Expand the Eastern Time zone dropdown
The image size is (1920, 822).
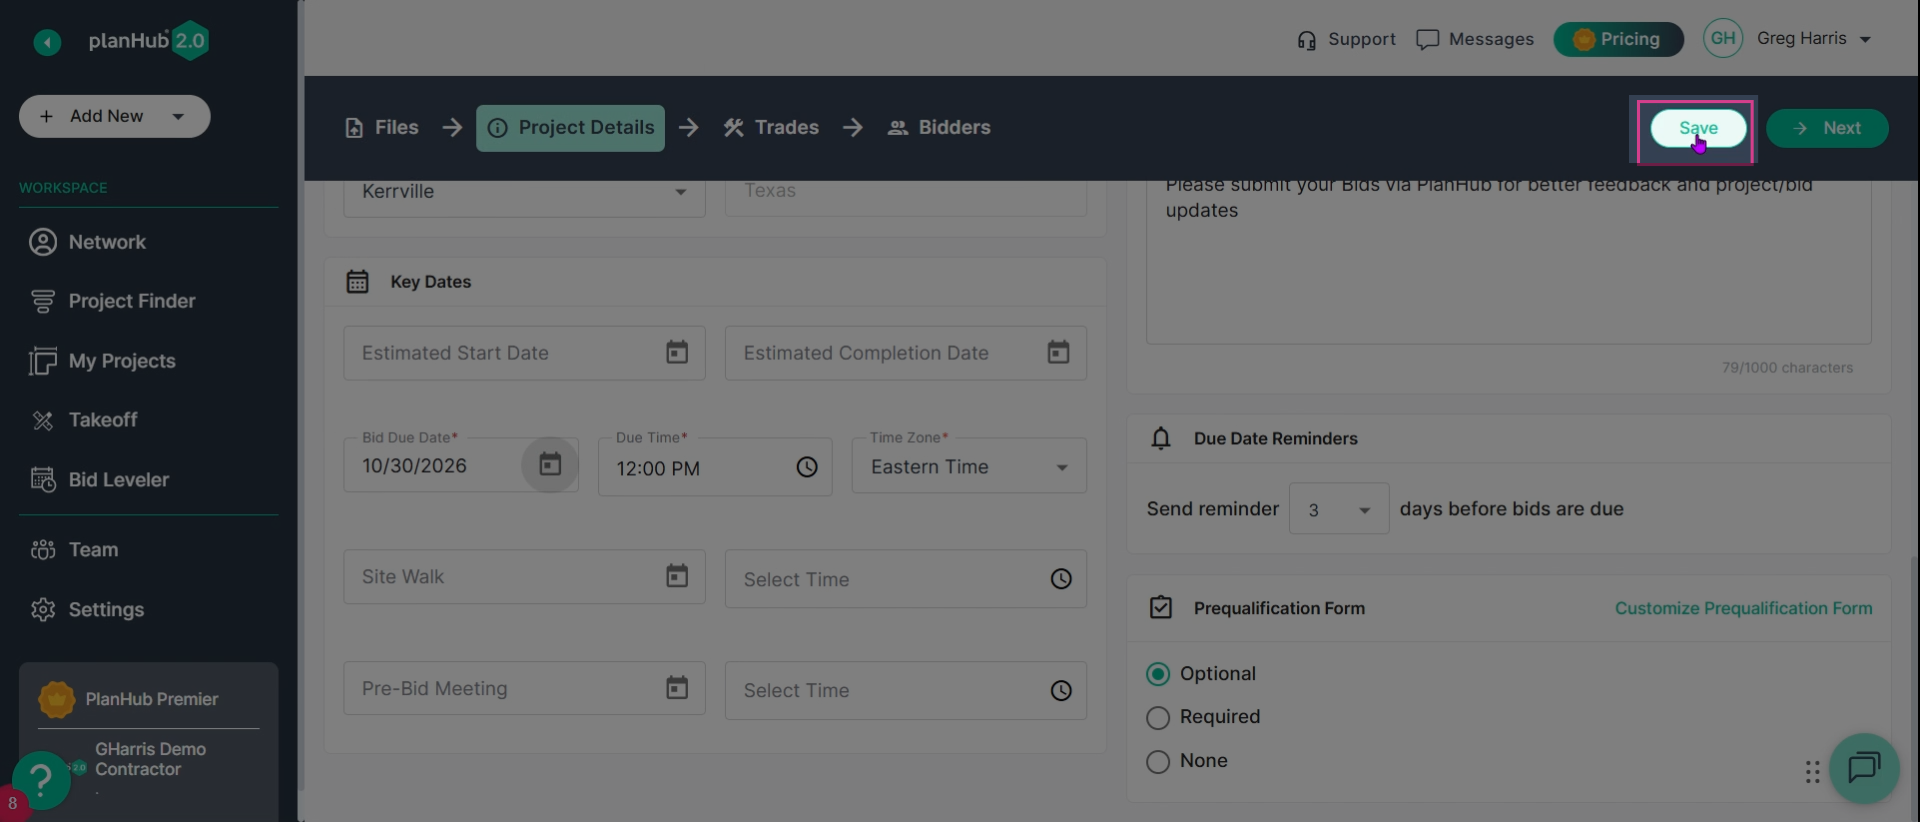click(969, 466)
